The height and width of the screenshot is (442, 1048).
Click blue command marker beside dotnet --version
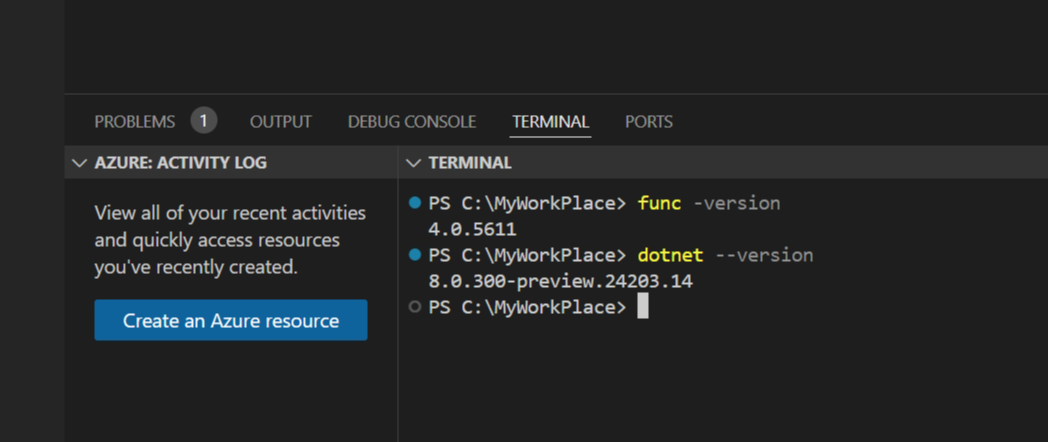coord(415,256)
